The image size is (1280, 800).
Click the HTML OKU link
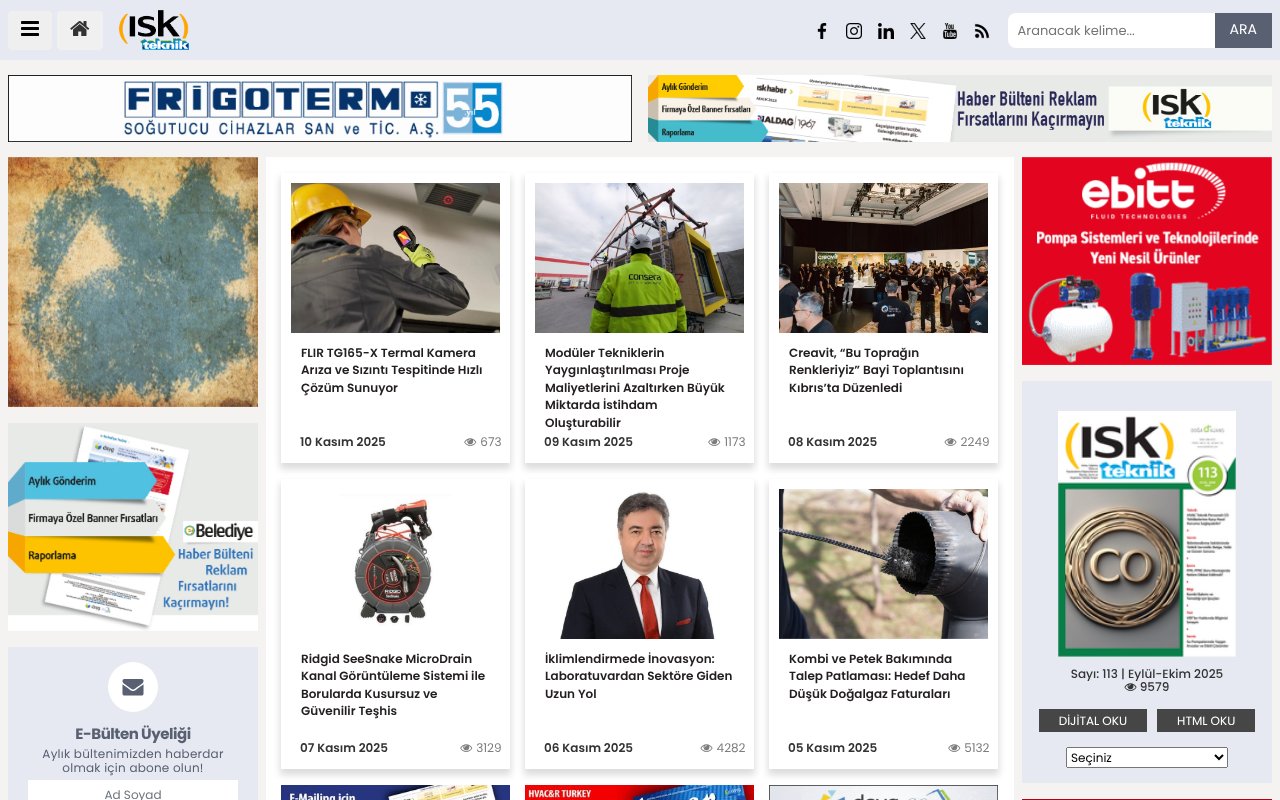click(x=1206, y=720)
